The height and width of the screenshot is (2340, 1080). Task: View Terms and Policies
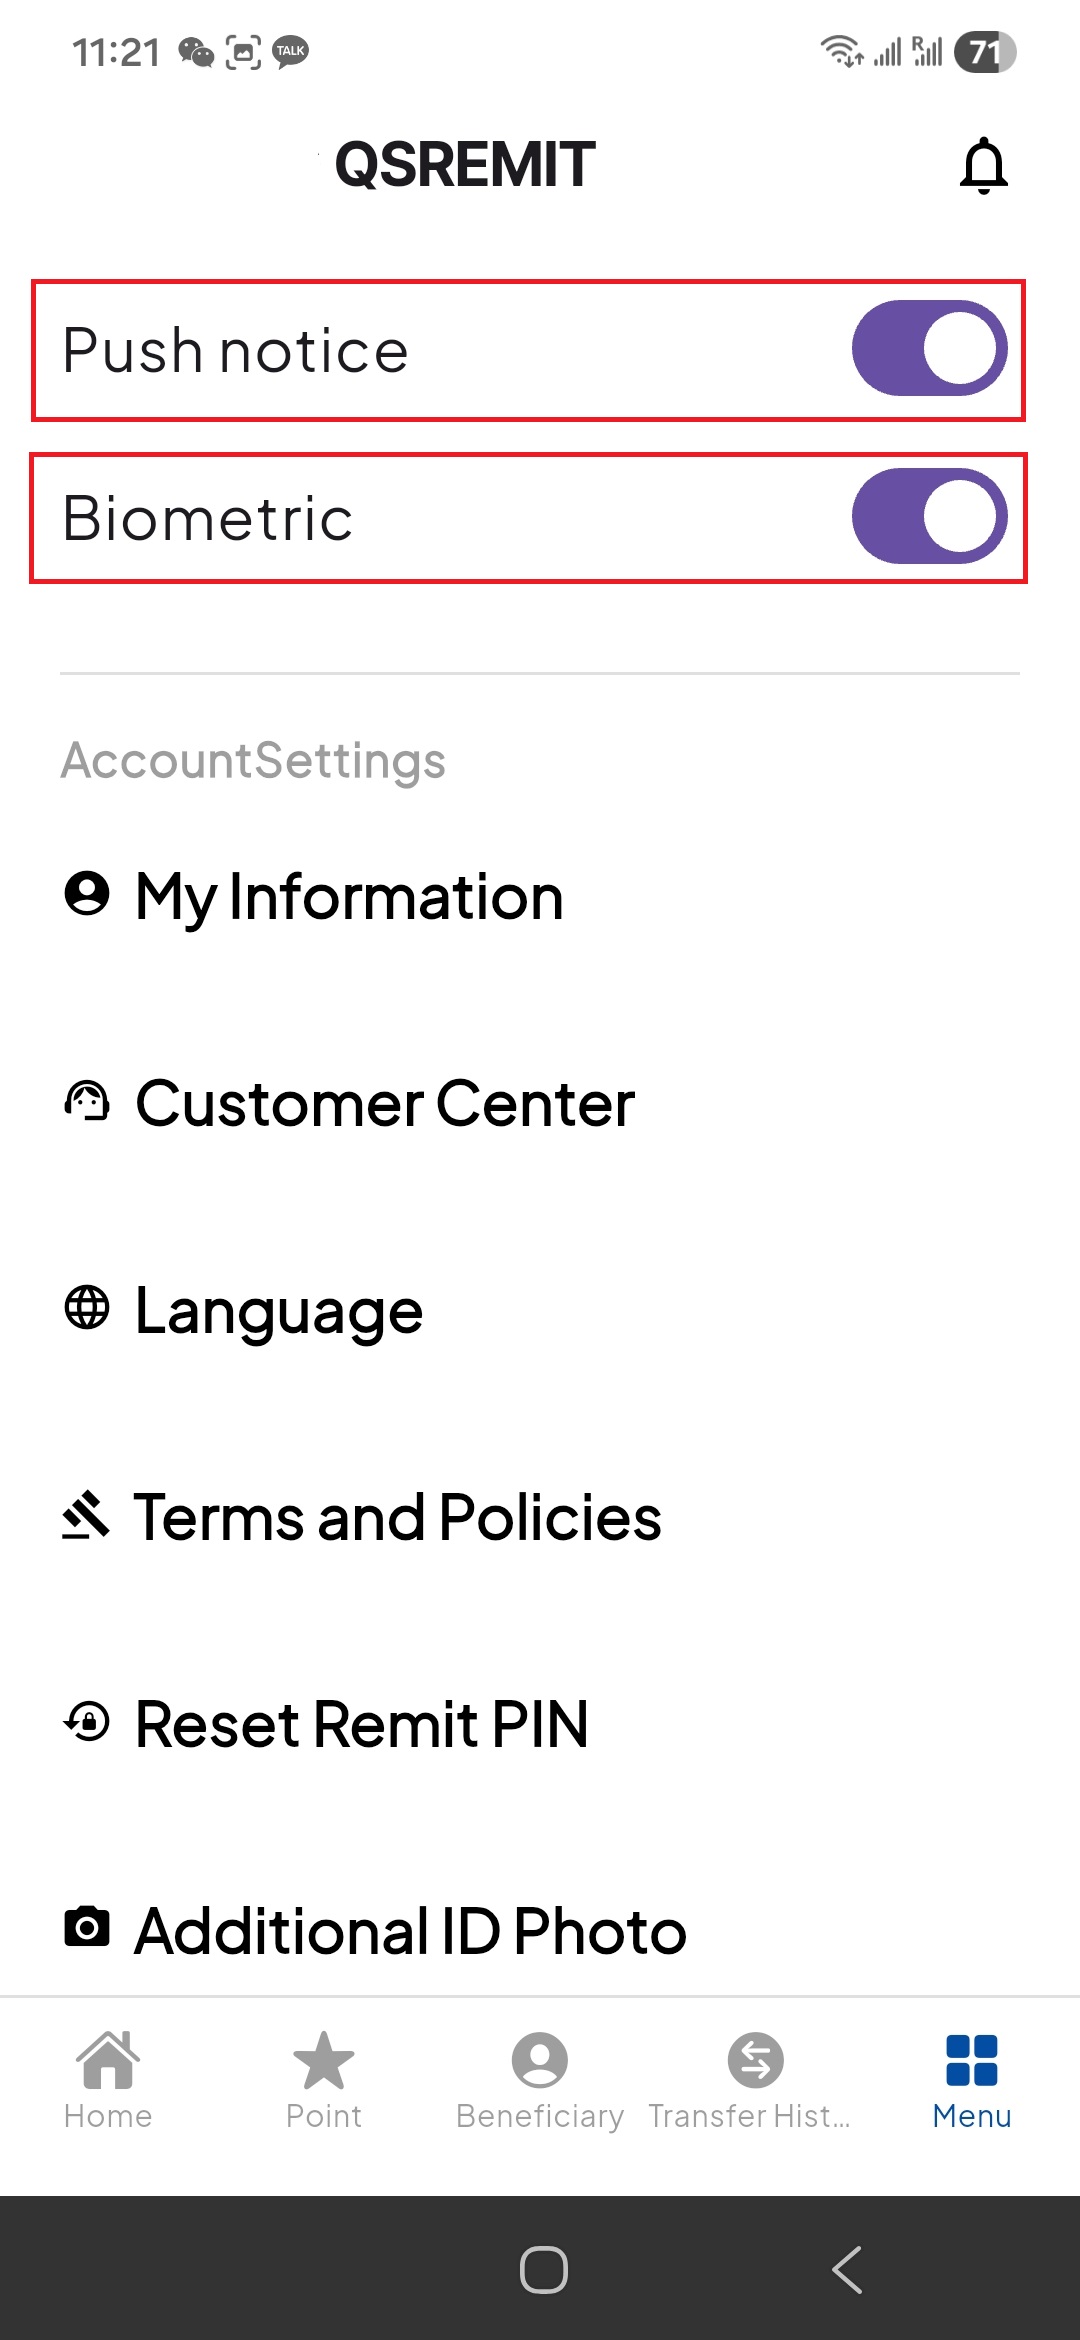tap(397, 1518)
